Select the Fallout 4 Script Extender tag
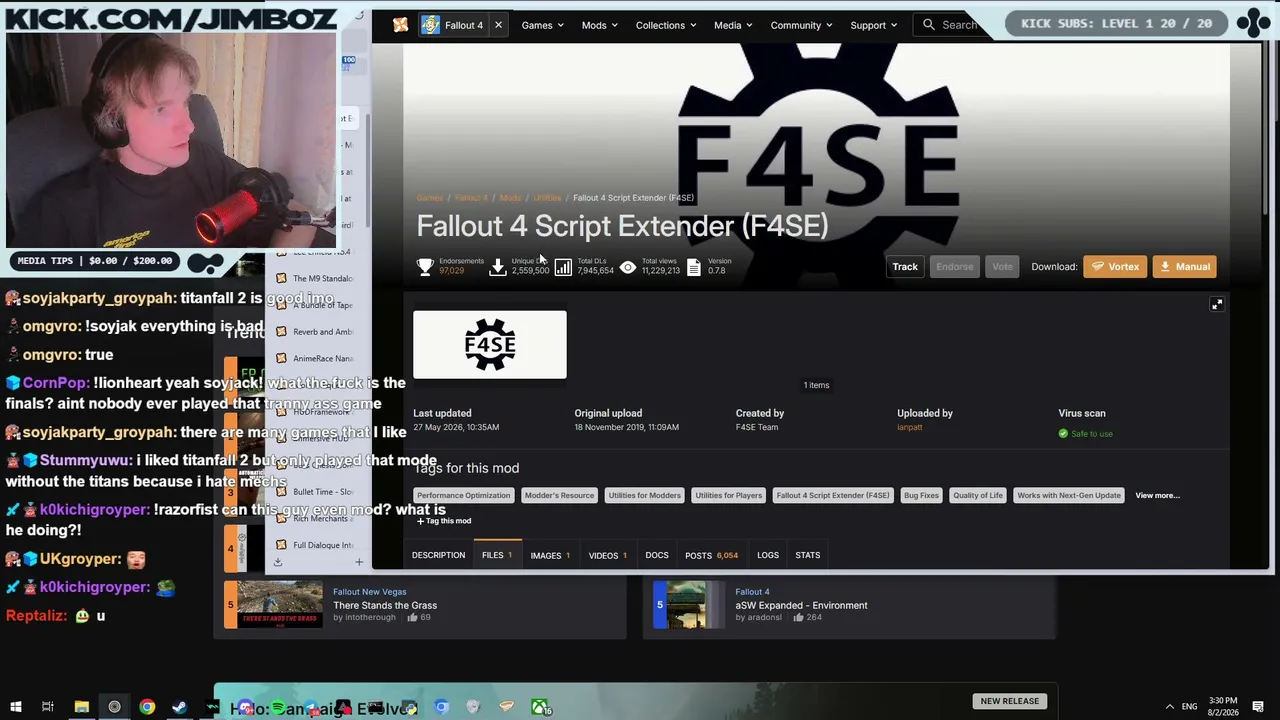This screenshot has width=1280, height=720. point(833,495)
